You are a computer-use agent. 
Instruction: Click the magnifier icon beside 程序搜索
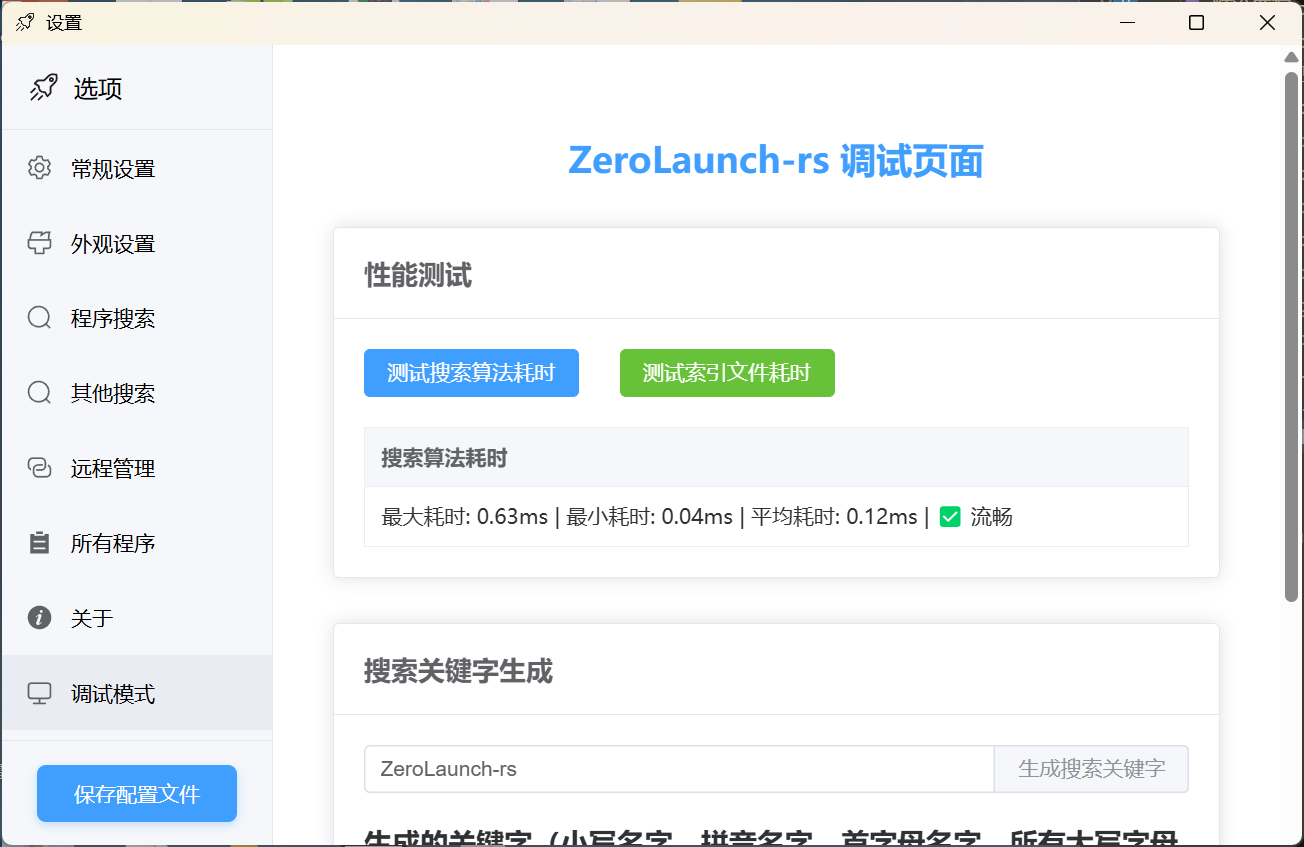pyautogui.click(x=39, y=318)
